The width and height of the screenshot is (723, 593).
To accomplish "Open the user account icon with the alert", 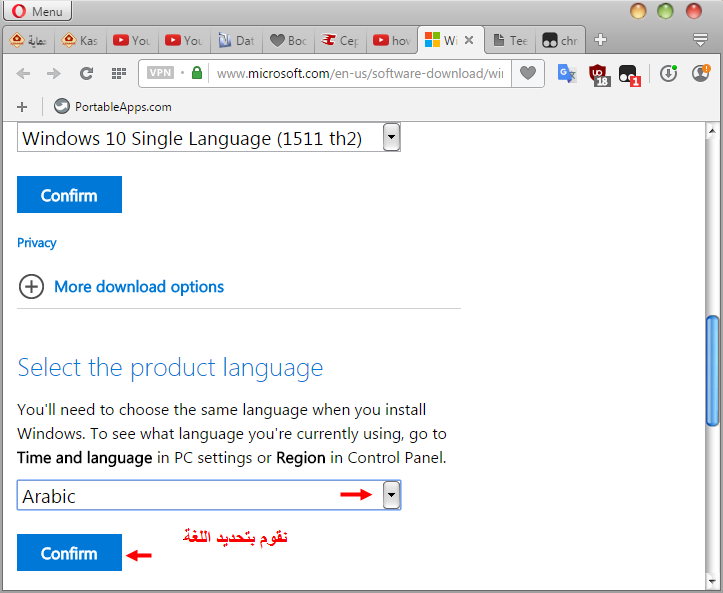I will pyautogui.click(x=701, y=73).
